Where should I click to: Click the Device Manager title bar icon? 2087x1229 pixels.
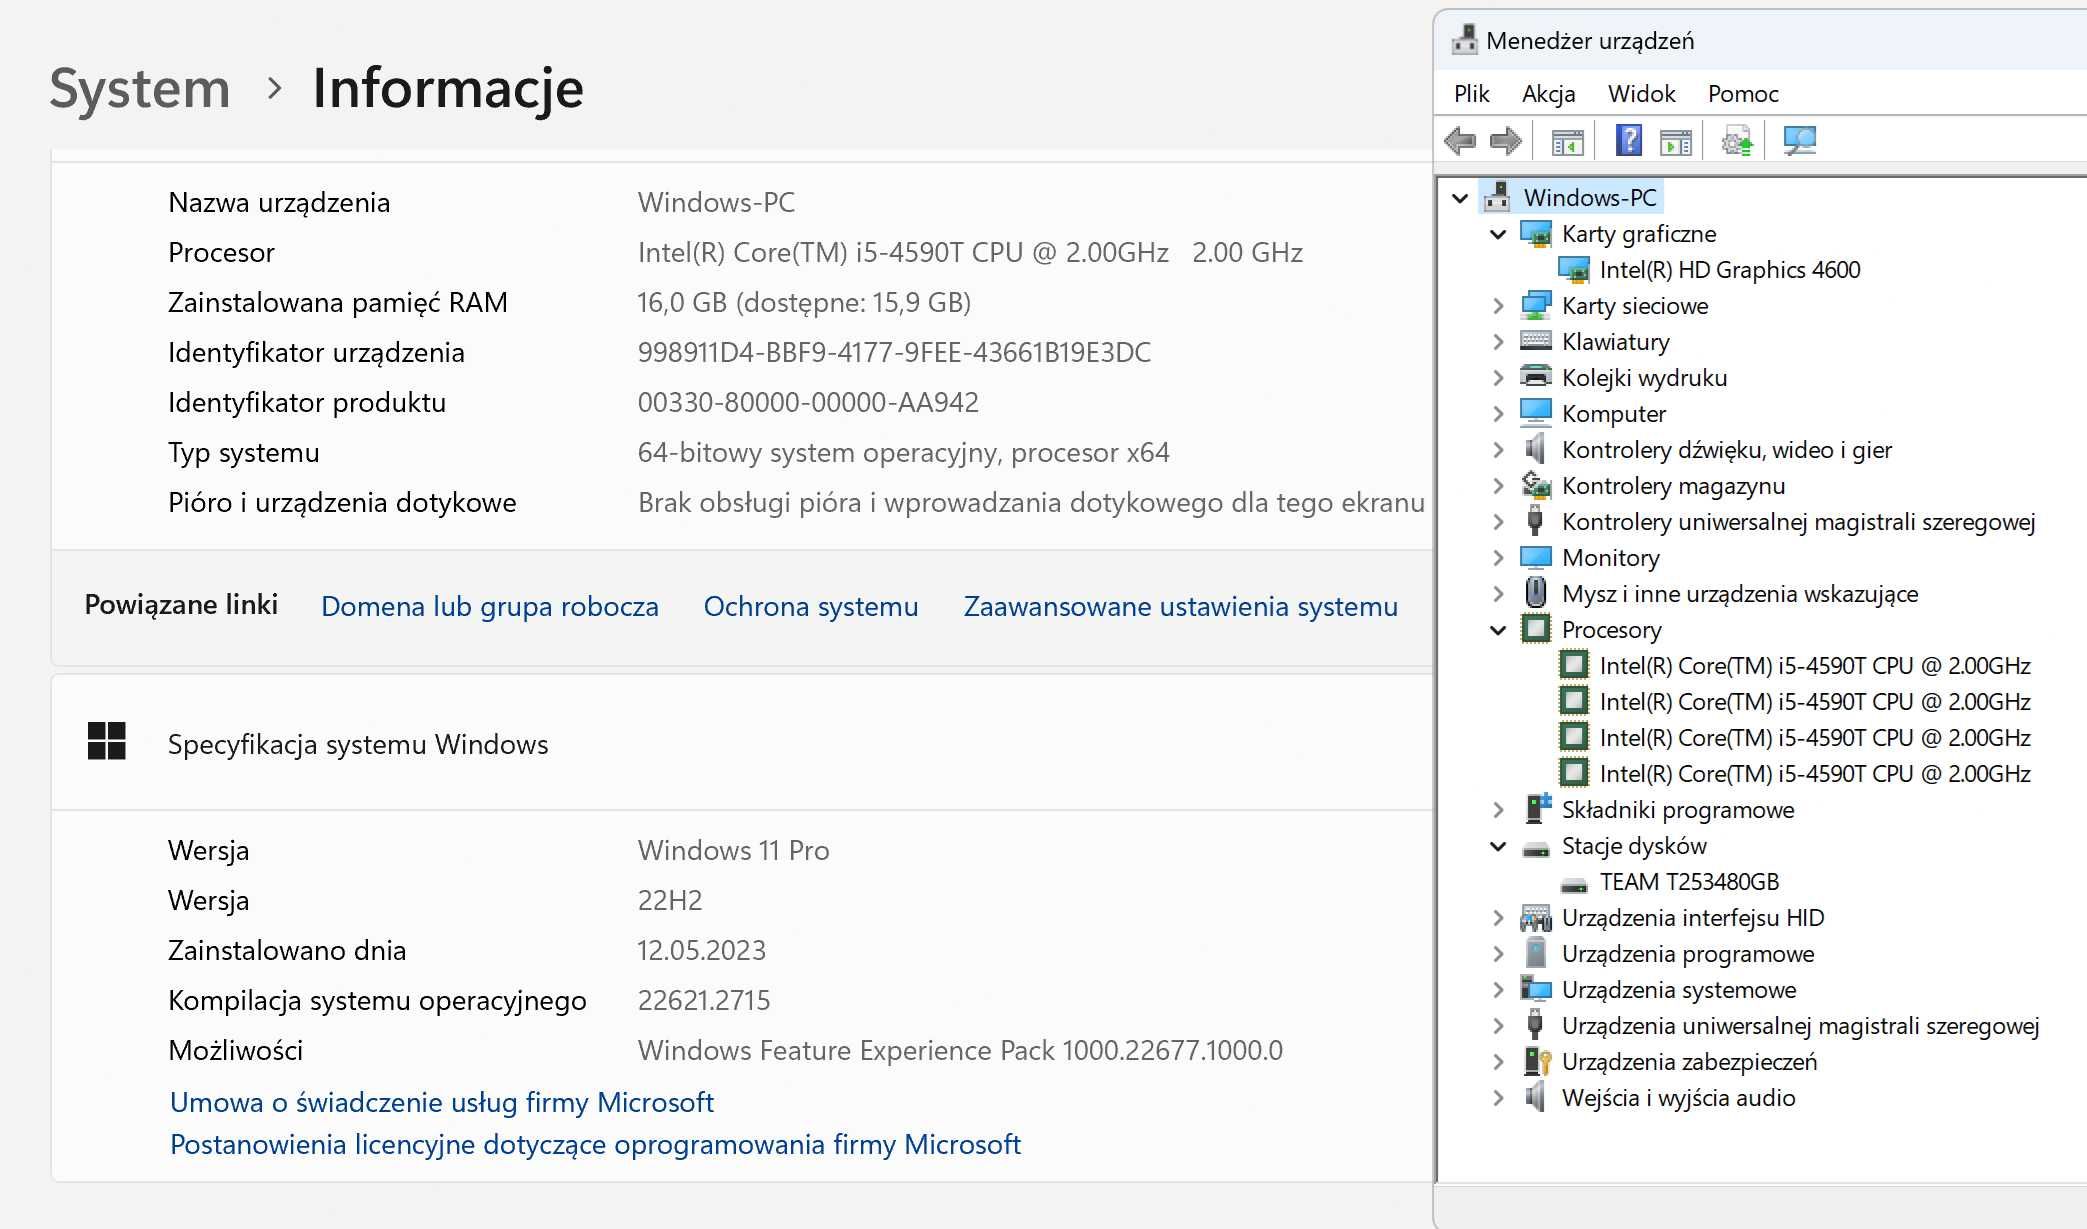pyautogui.click(x=1464, y=40)
